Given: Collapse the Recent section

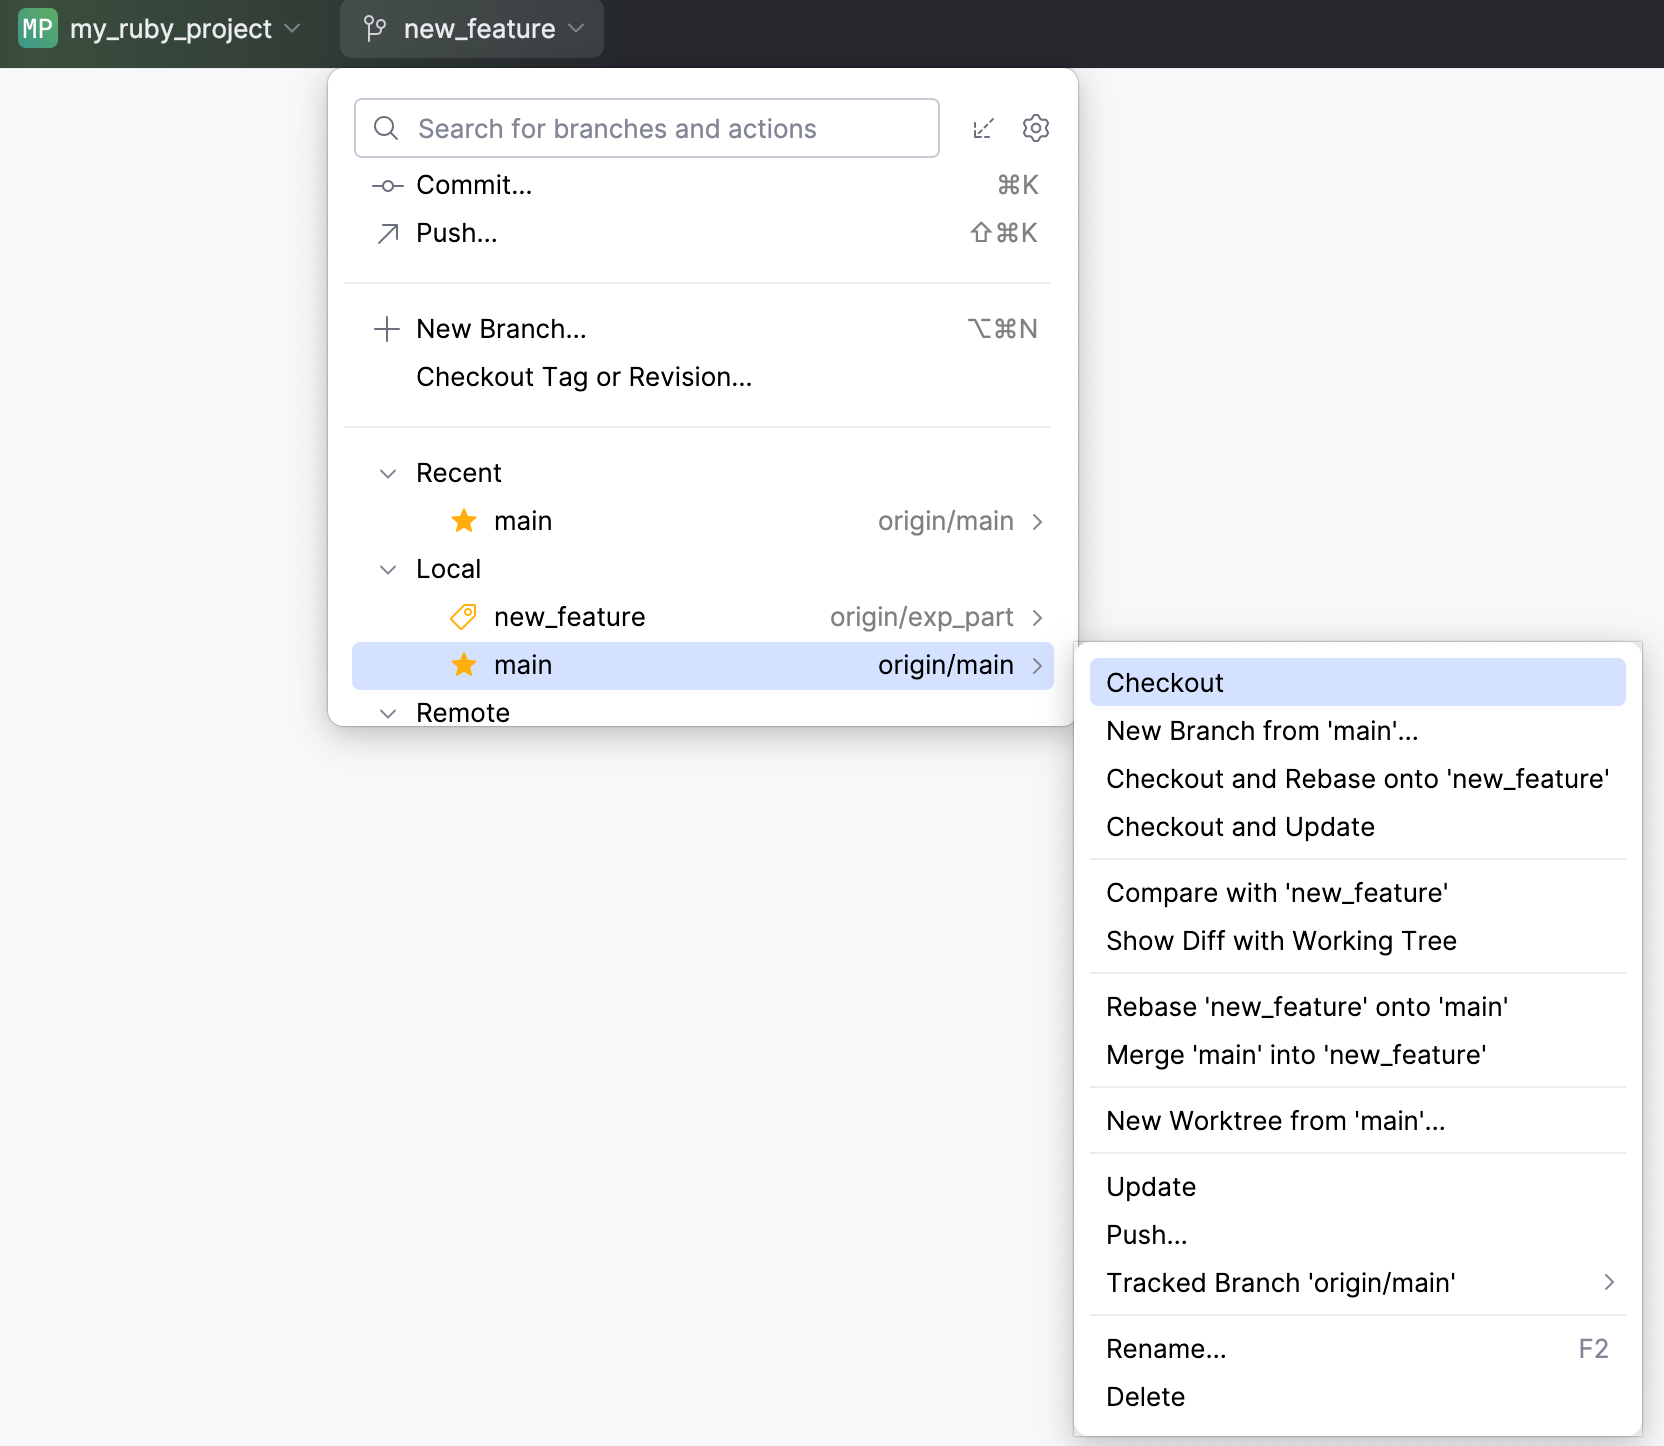Looking at the screenshot, I should click(387, 473).
